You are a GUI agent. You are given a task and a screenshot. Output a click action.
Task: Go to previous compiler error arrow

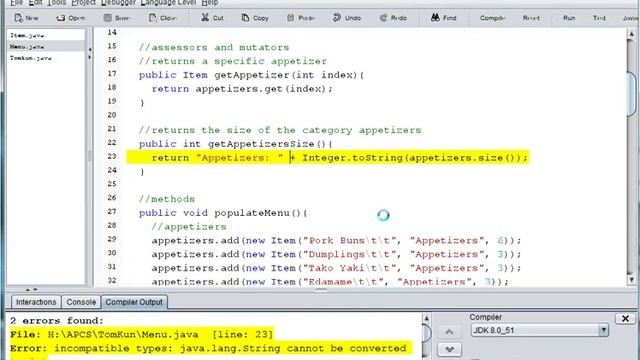[449, 331]
